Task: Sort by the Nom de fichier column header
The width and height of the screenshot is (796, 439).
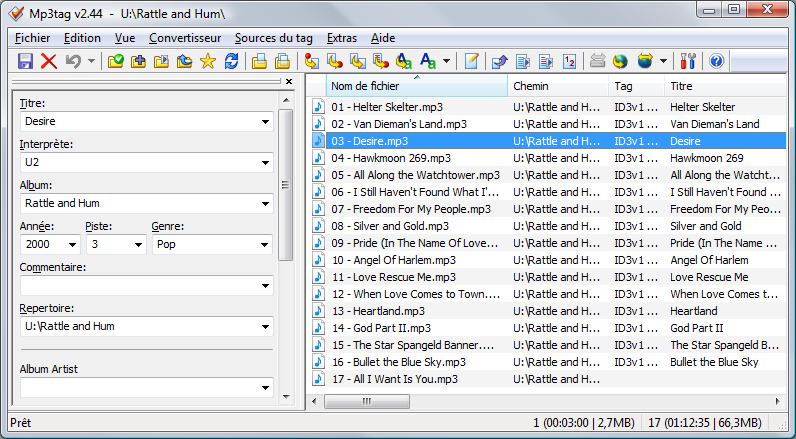Action: 416,86
